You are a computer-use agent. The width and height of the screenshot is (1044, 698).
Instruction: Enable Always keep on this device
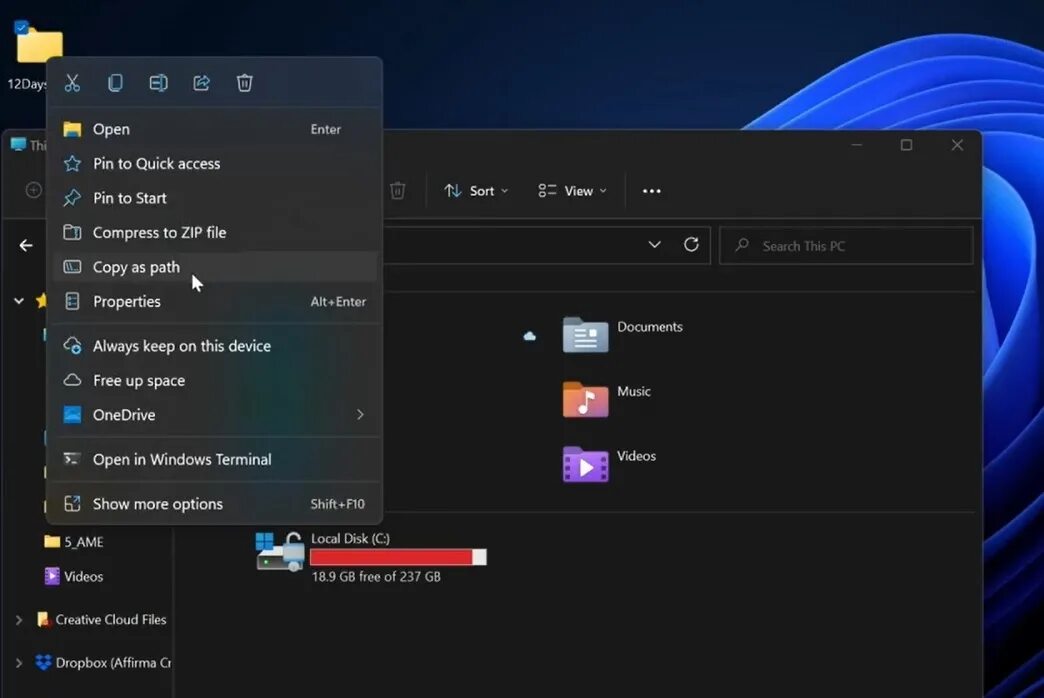point(180,345)
